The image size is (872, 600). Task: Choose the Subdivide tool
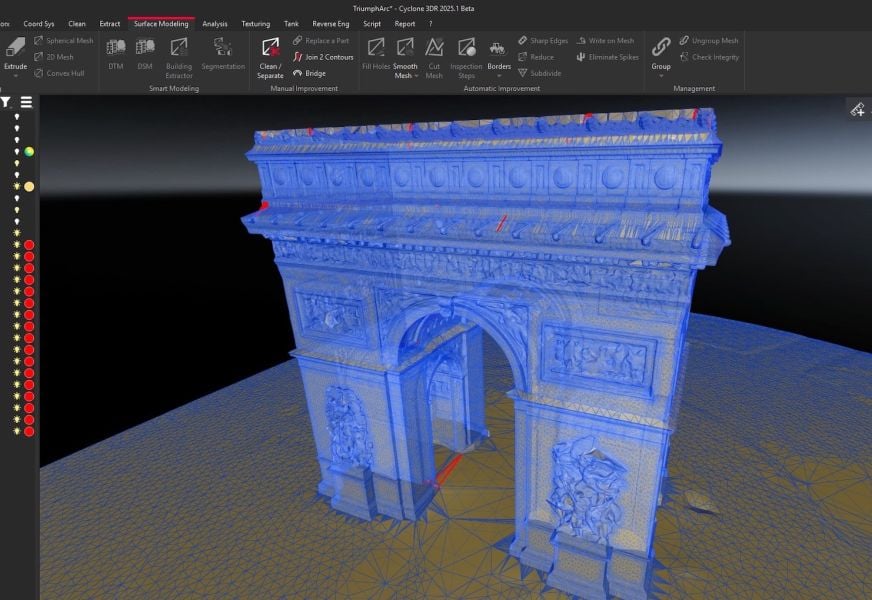point(539,73)
